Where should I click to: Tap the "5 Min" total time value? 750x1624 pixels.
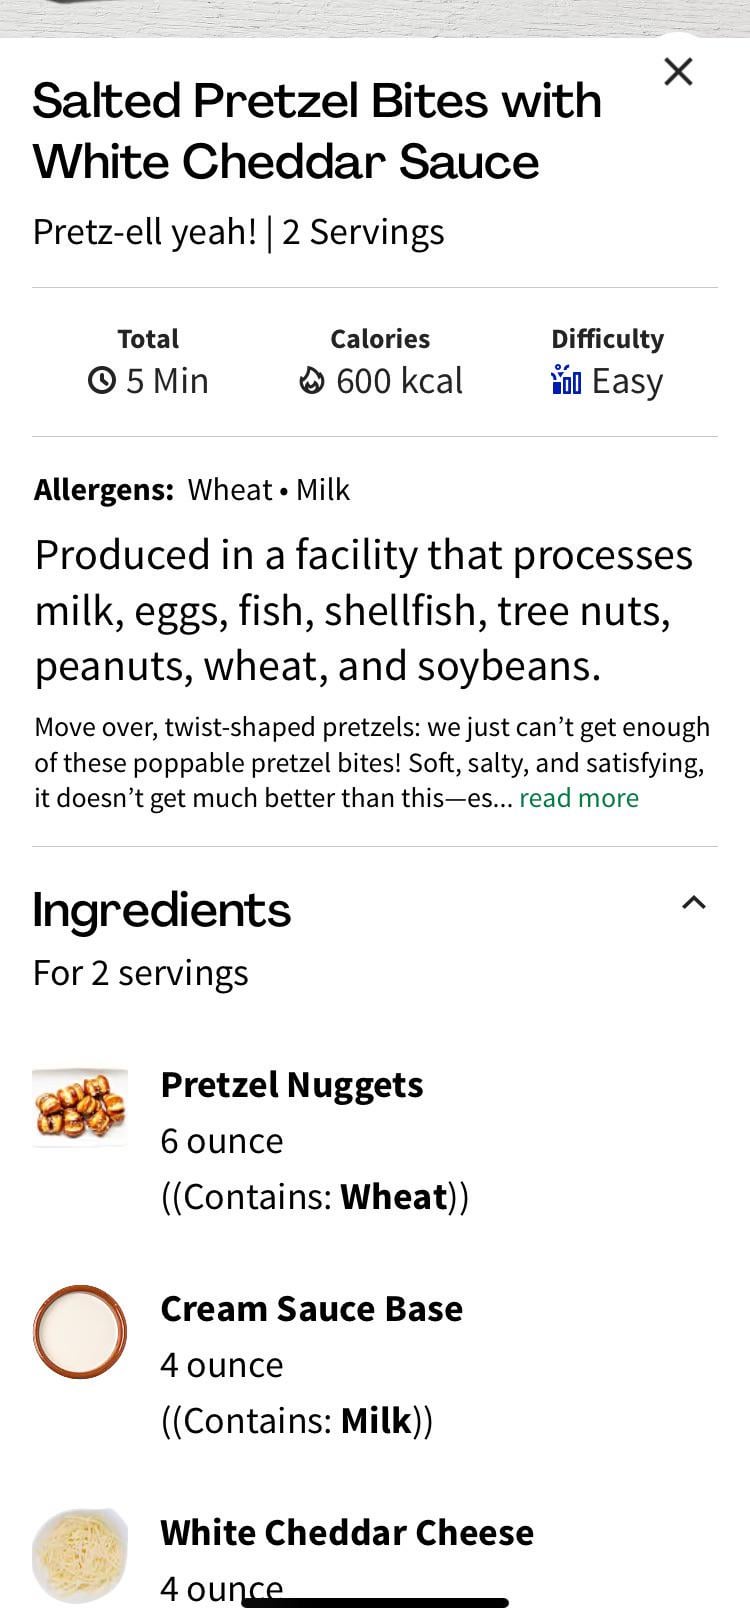point(167,381)
